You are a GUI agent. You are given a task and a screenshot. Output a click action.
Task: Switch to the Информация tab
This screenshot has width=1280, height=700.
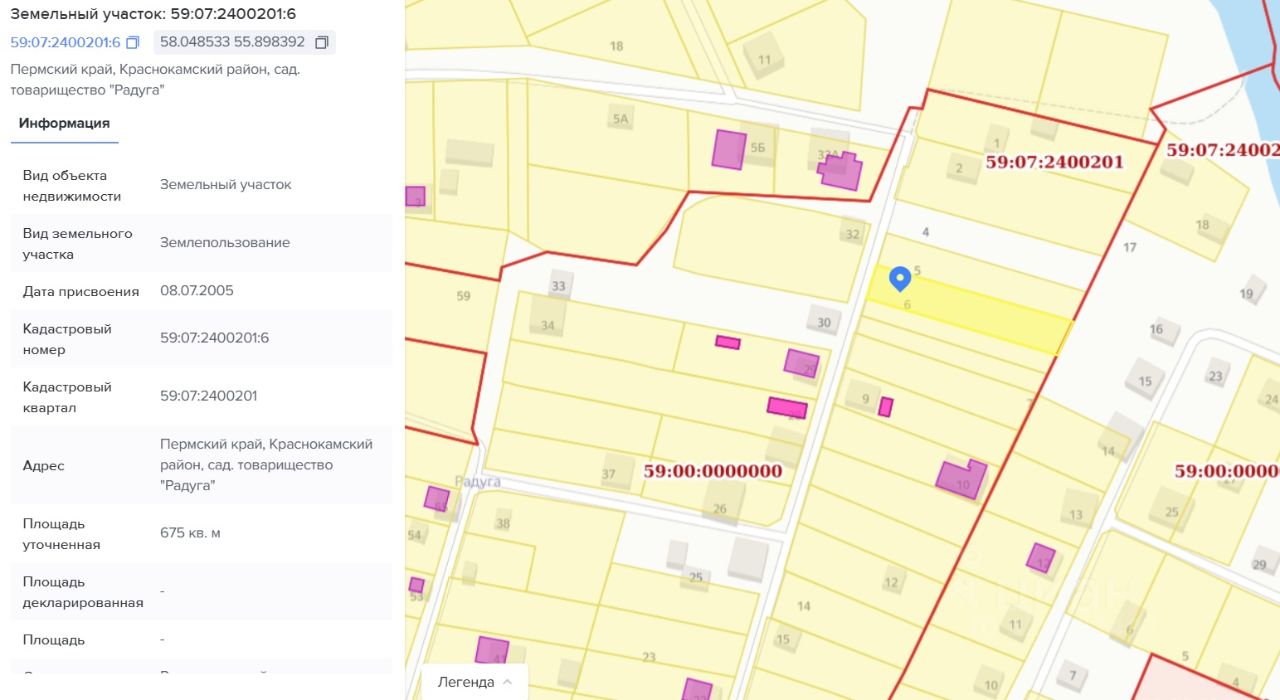click(x=64, y=124)
